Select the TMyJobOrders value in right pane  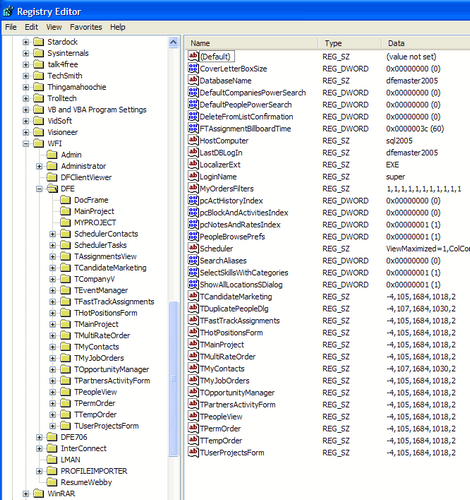tap(225, 381)
